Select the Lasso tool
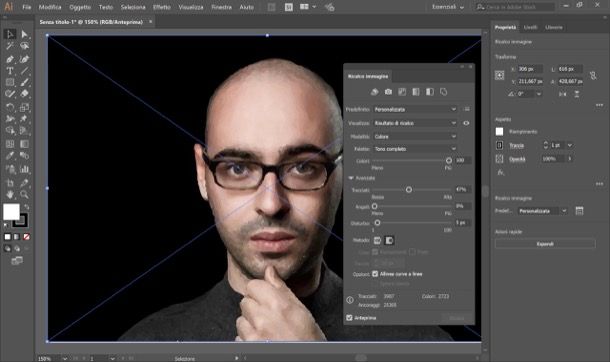Image resolution: width=610 pixels, height=362 pixels. coord(24,47)
